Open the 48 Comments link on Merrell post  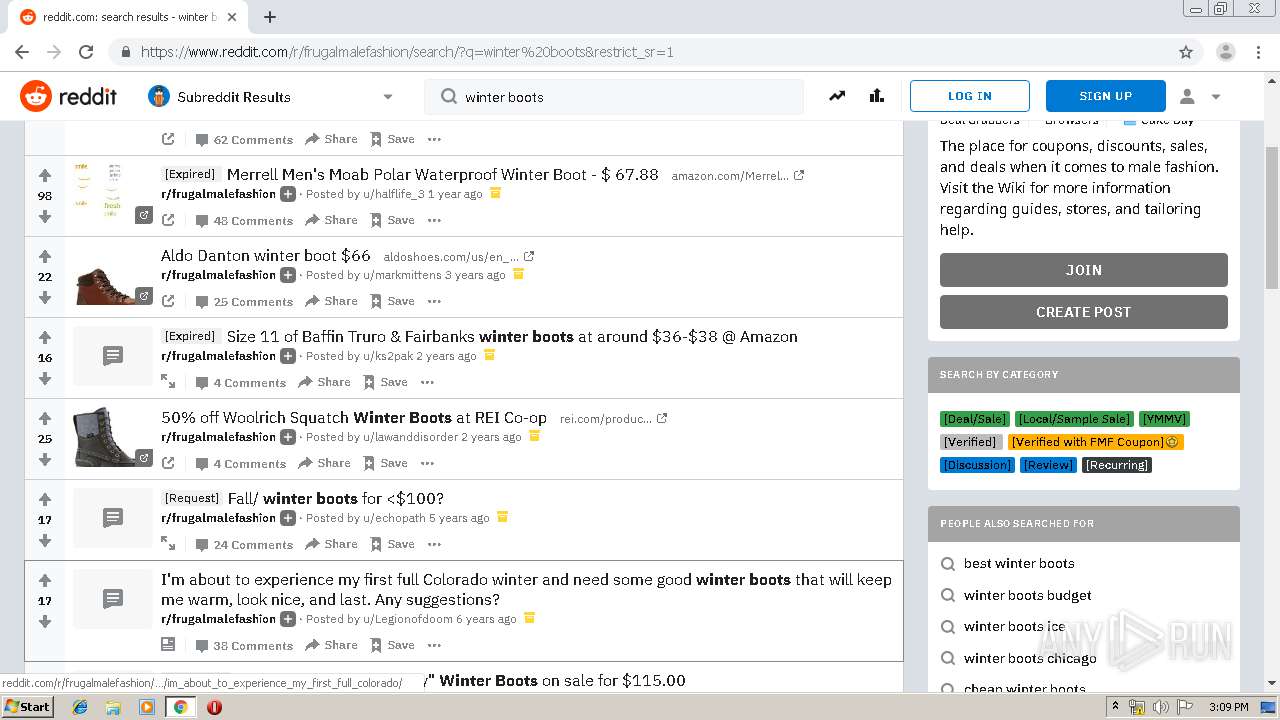244,220
